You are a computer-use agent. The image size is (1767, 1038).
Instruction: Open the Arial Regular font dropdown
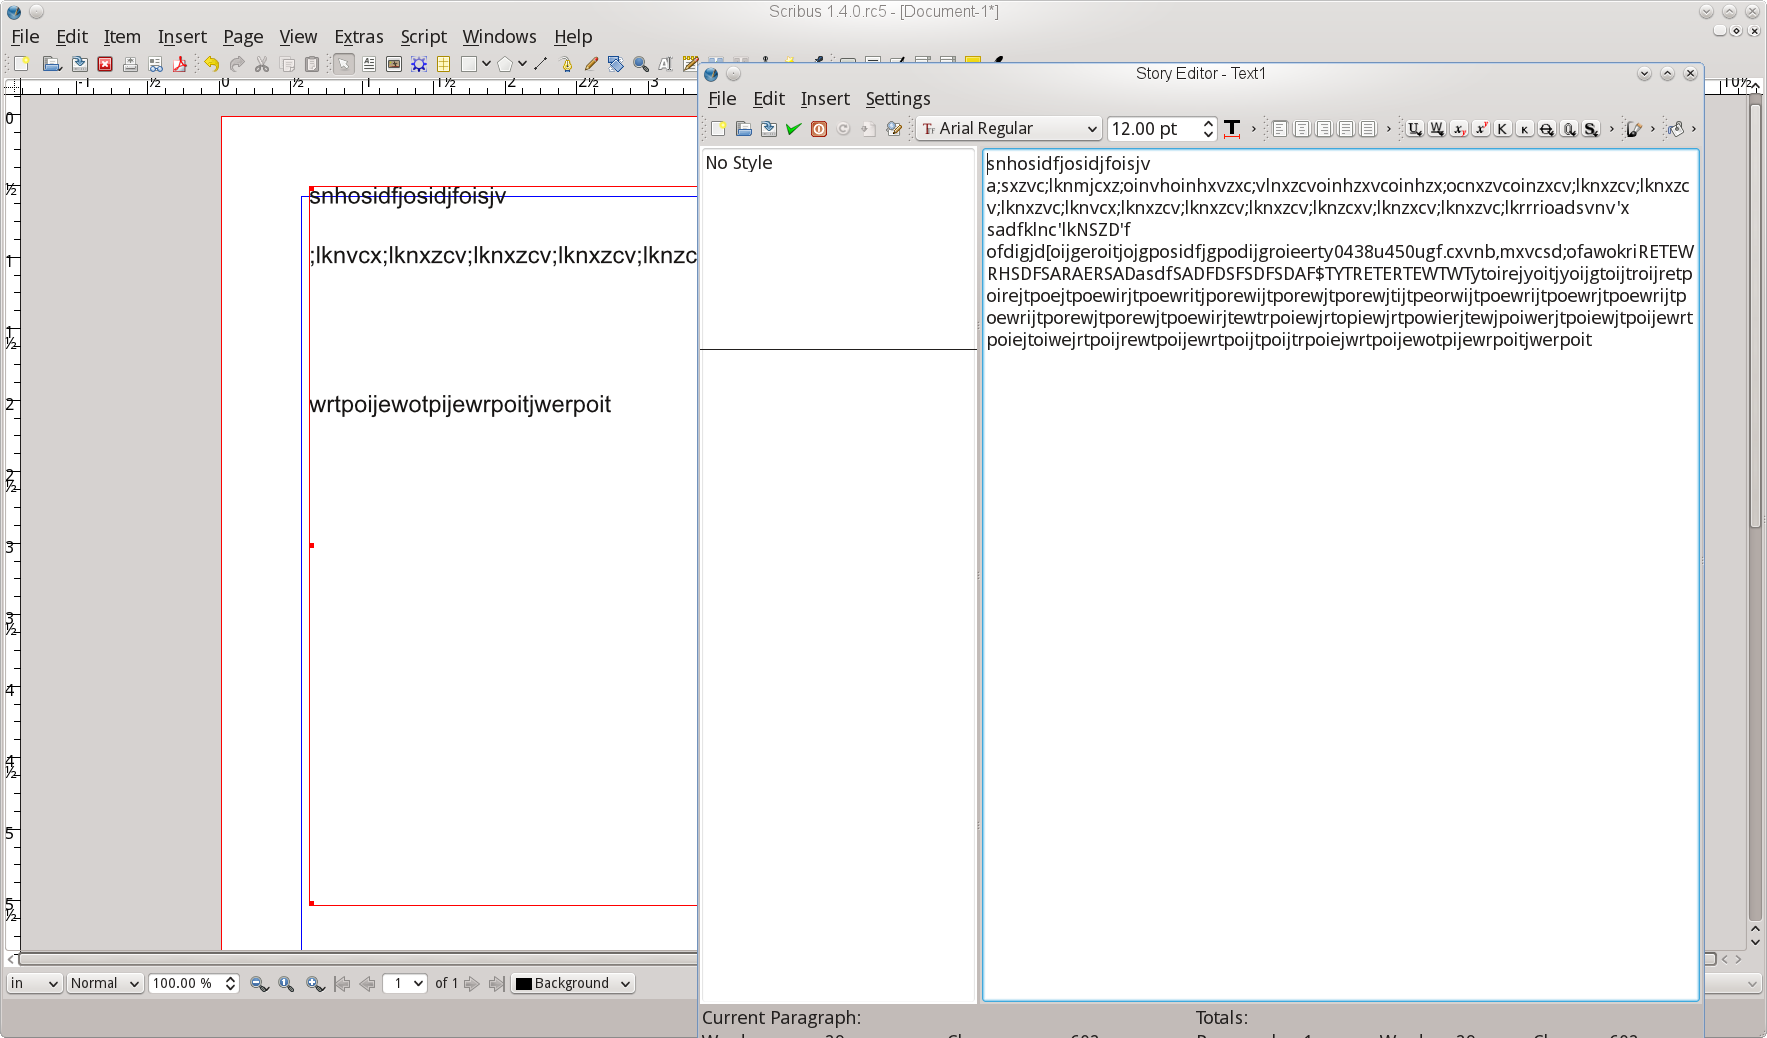1009,129
